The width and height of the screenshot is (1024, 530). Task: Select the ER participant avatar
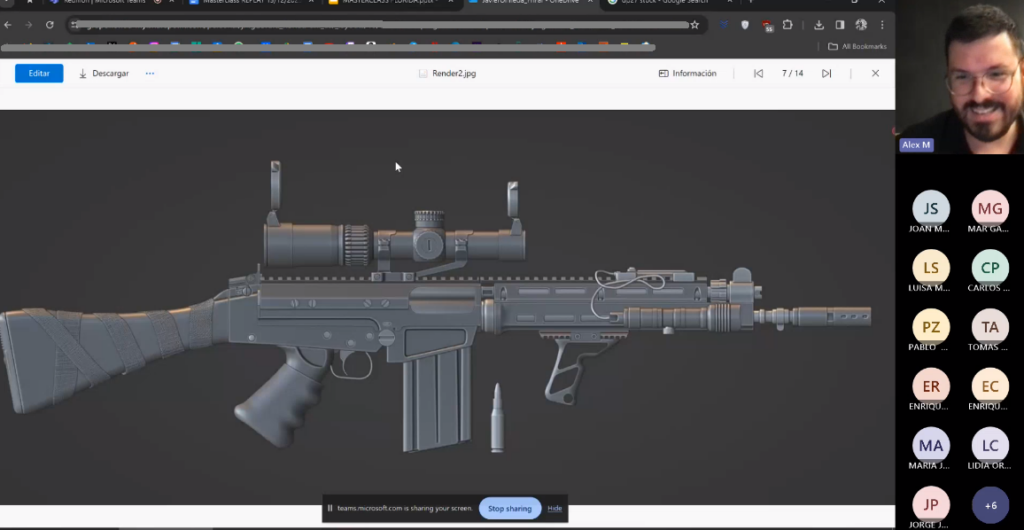(x=931, y=386)
